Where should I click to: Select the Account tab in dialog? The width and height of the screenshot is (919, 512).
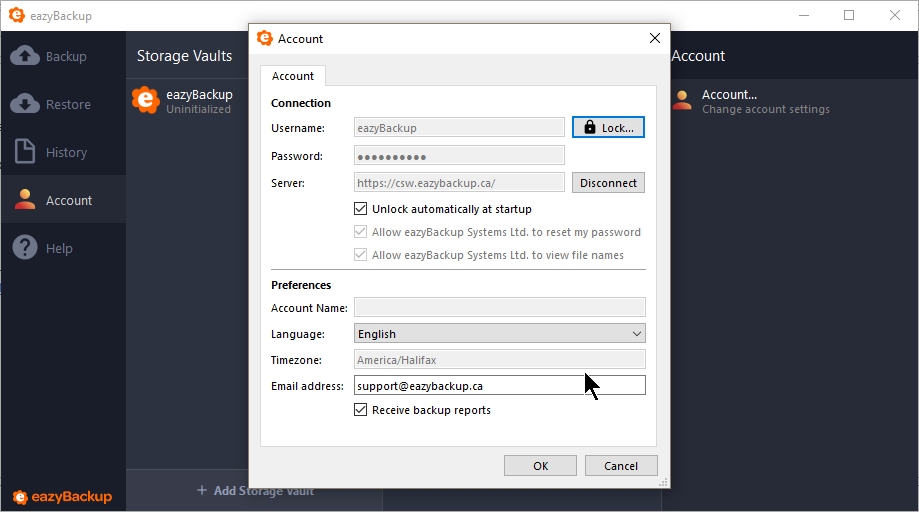pos(292,76)
